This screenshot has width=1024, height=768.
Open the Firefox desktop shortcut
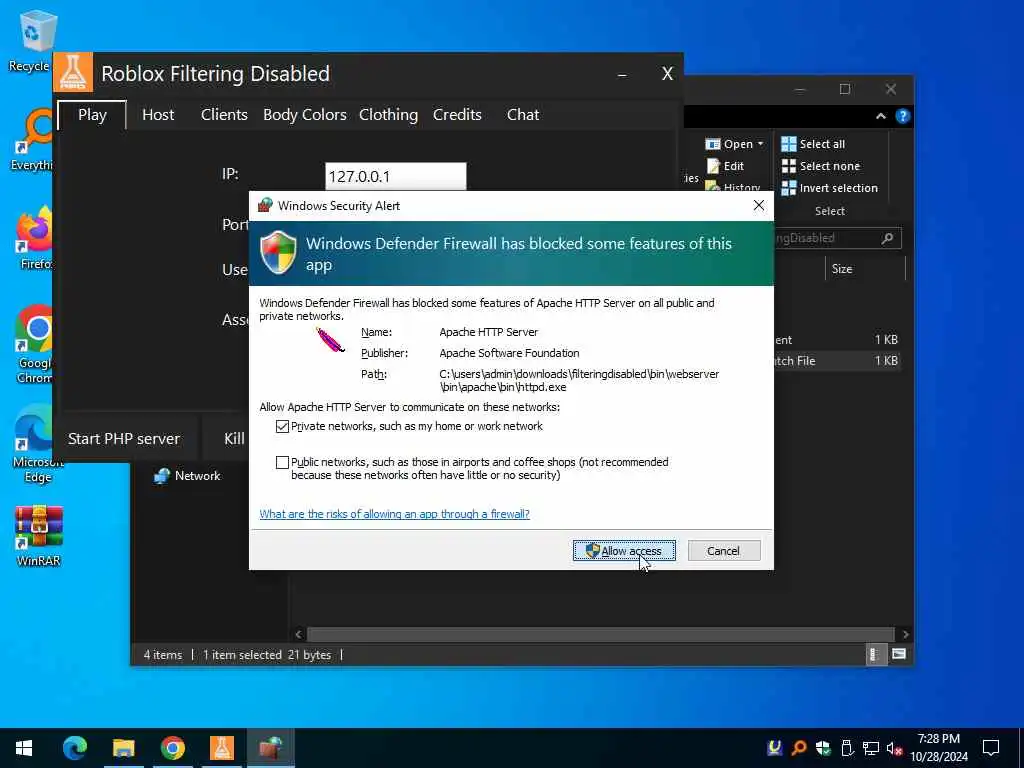point(34,238)
